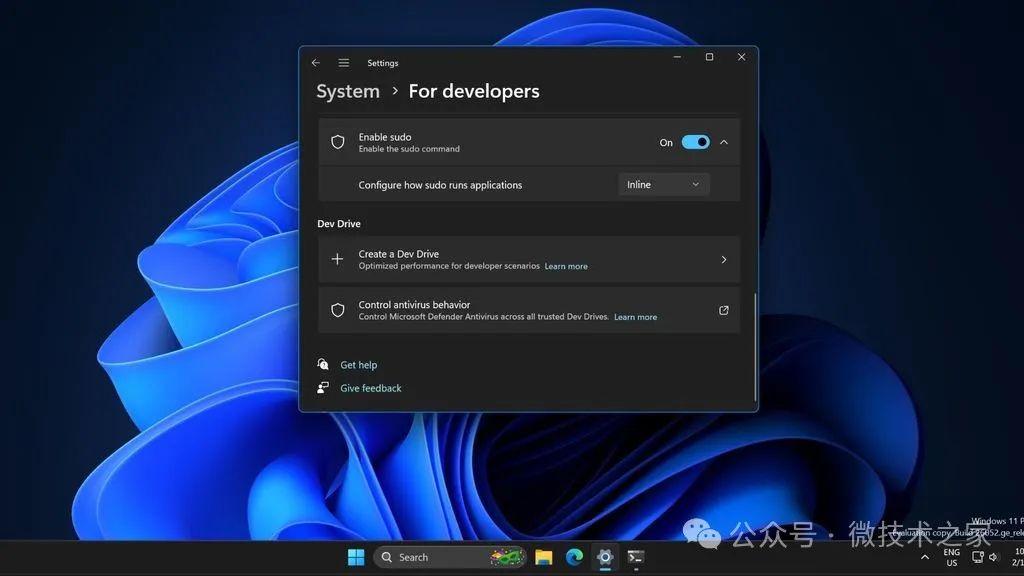The width and height of the screenshot is (1024, 576).
Task: Click the shield icon beside Enable sudo
Action: coord(338,141)
